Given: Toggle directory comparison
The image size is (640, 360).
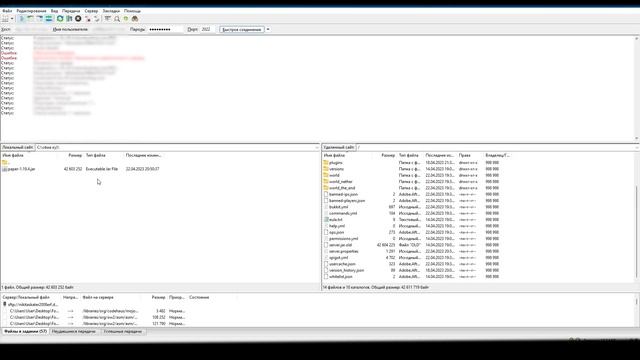Looking at the screenshot, I should 117,19.
